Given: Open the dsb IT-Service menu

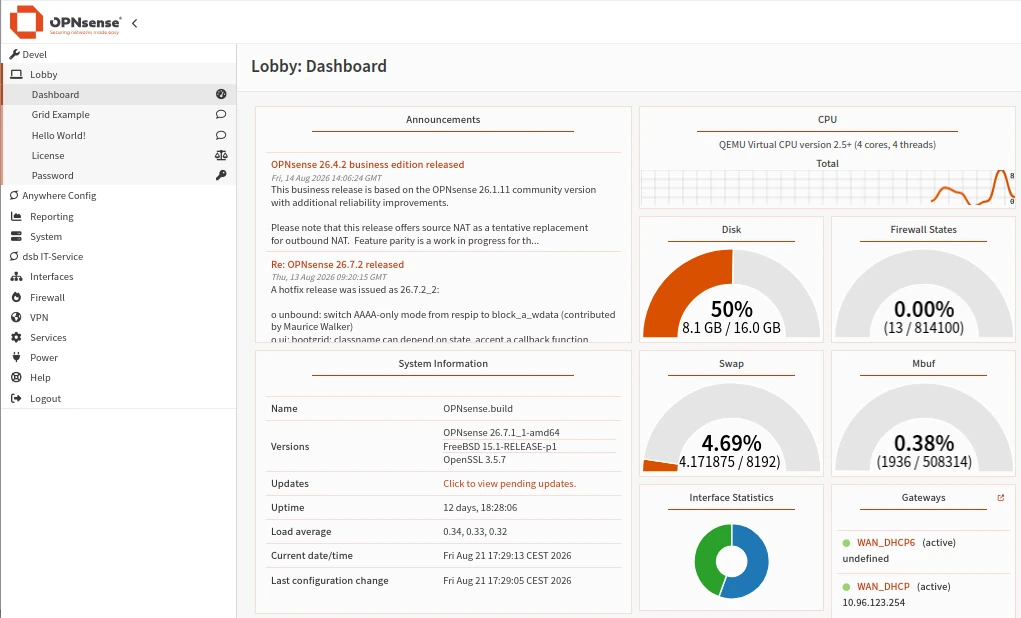Looking at the screenshot, I should pyautogui.click(x=119, y=257).
